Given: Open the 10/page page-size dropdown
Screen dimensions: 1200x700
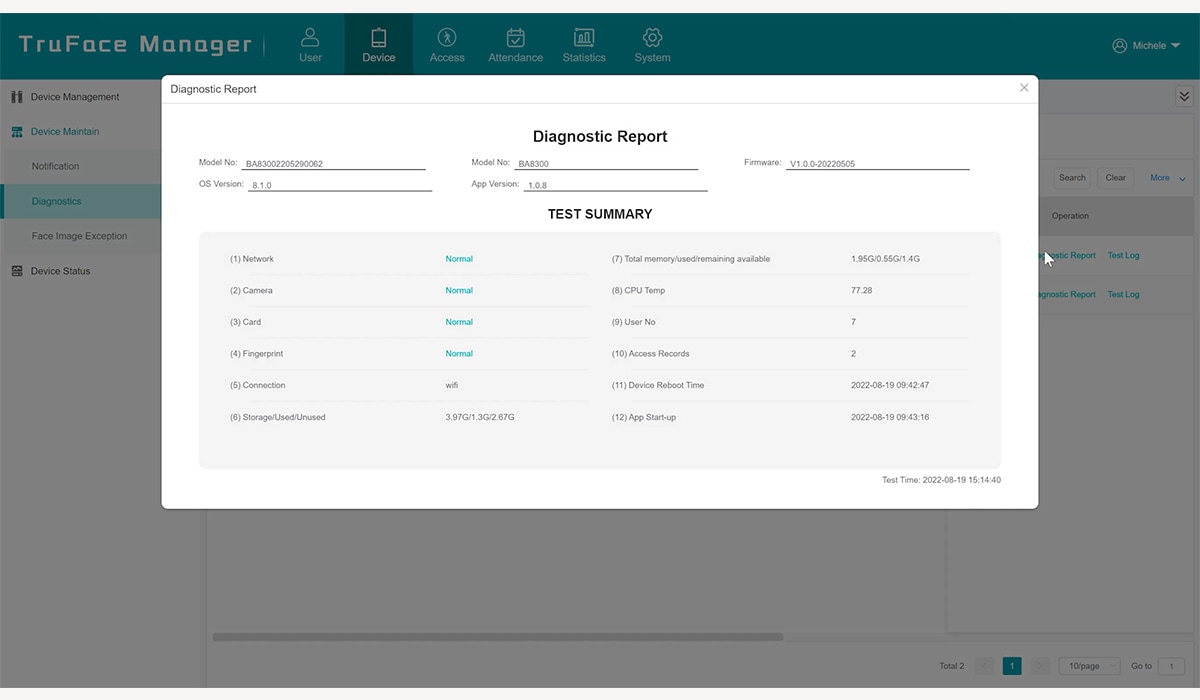Looking at the screenshot, I should [1088, 665].
